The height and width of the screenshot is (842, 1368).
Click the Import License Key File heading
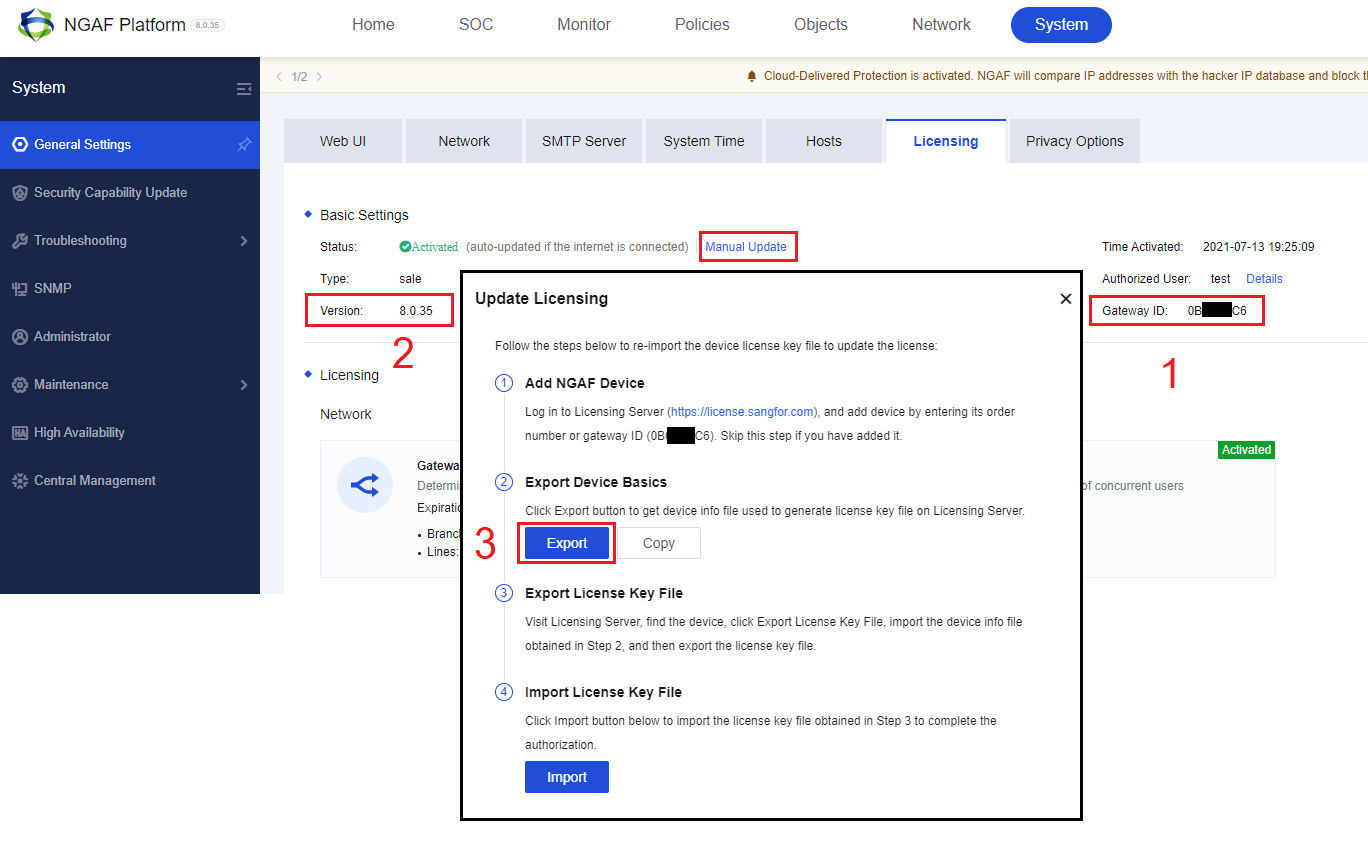603,692
